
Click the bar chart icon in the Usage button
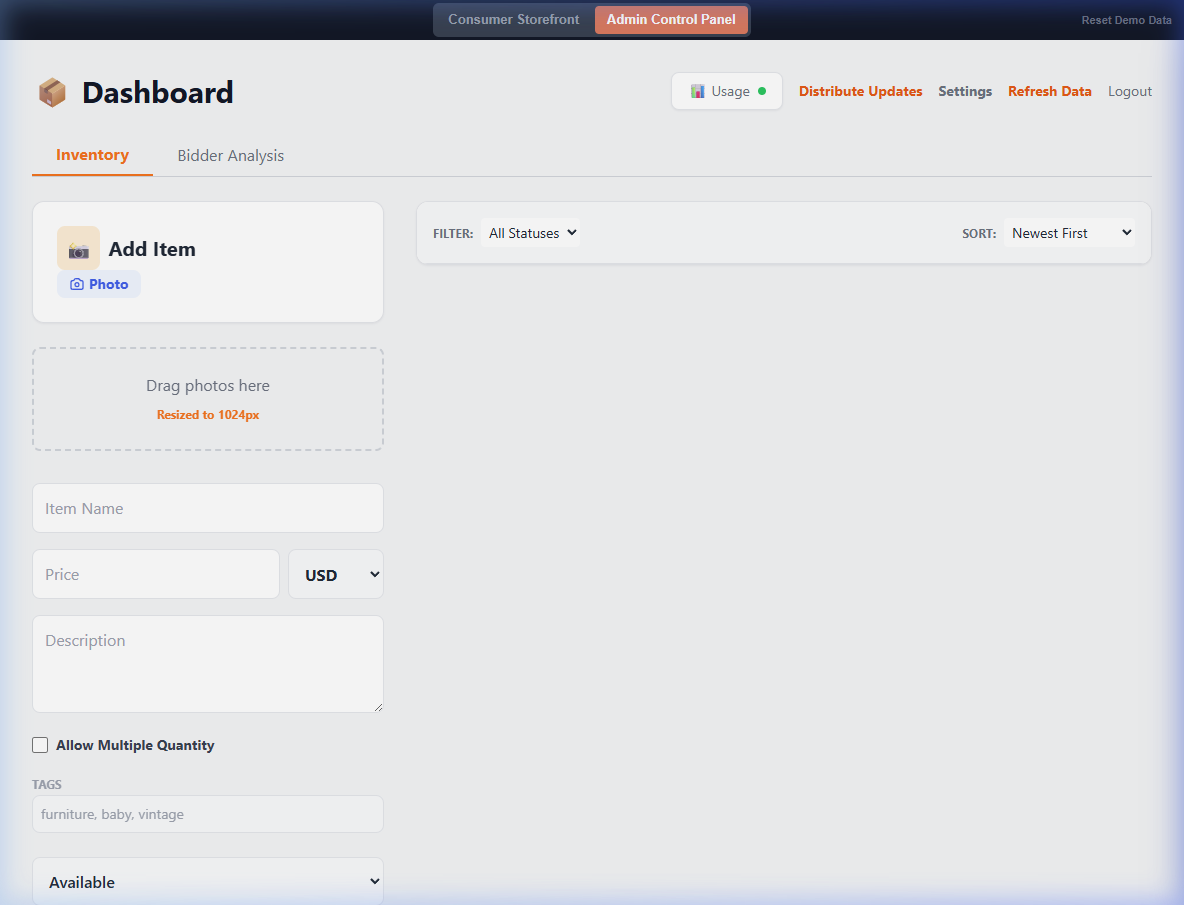pos(698,90)
